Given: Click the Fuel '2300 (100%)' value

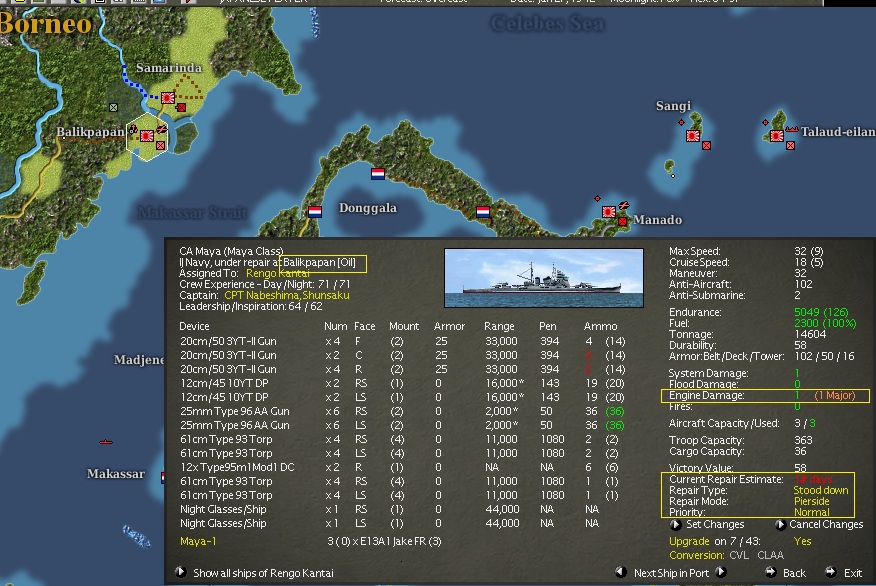Looking at the screenshot, I should 825,323.
